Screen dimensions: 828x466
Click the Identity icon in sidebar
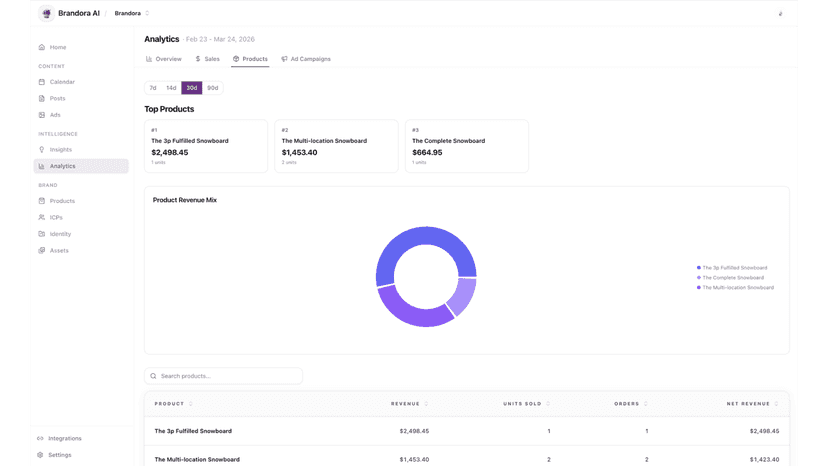coord(42,234)
